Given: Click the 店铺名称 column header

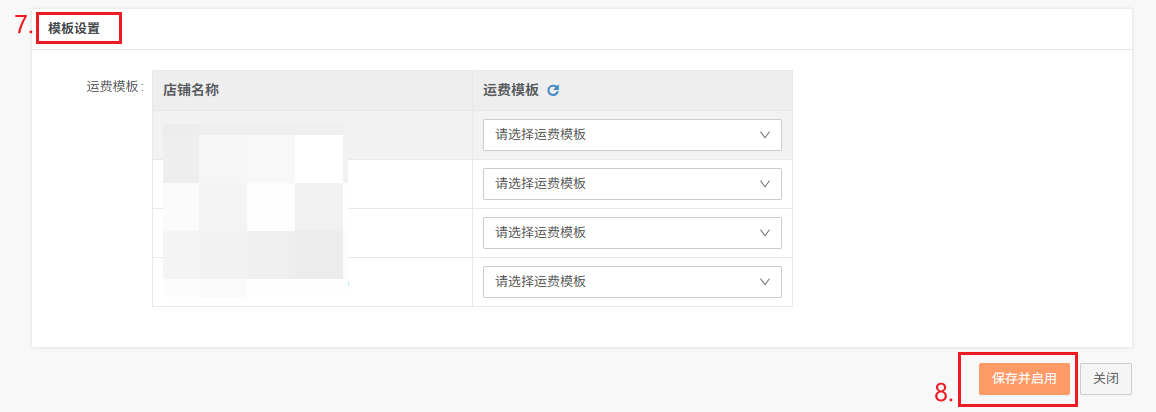Looking at the screenshot, I should [x=191, y=91].
